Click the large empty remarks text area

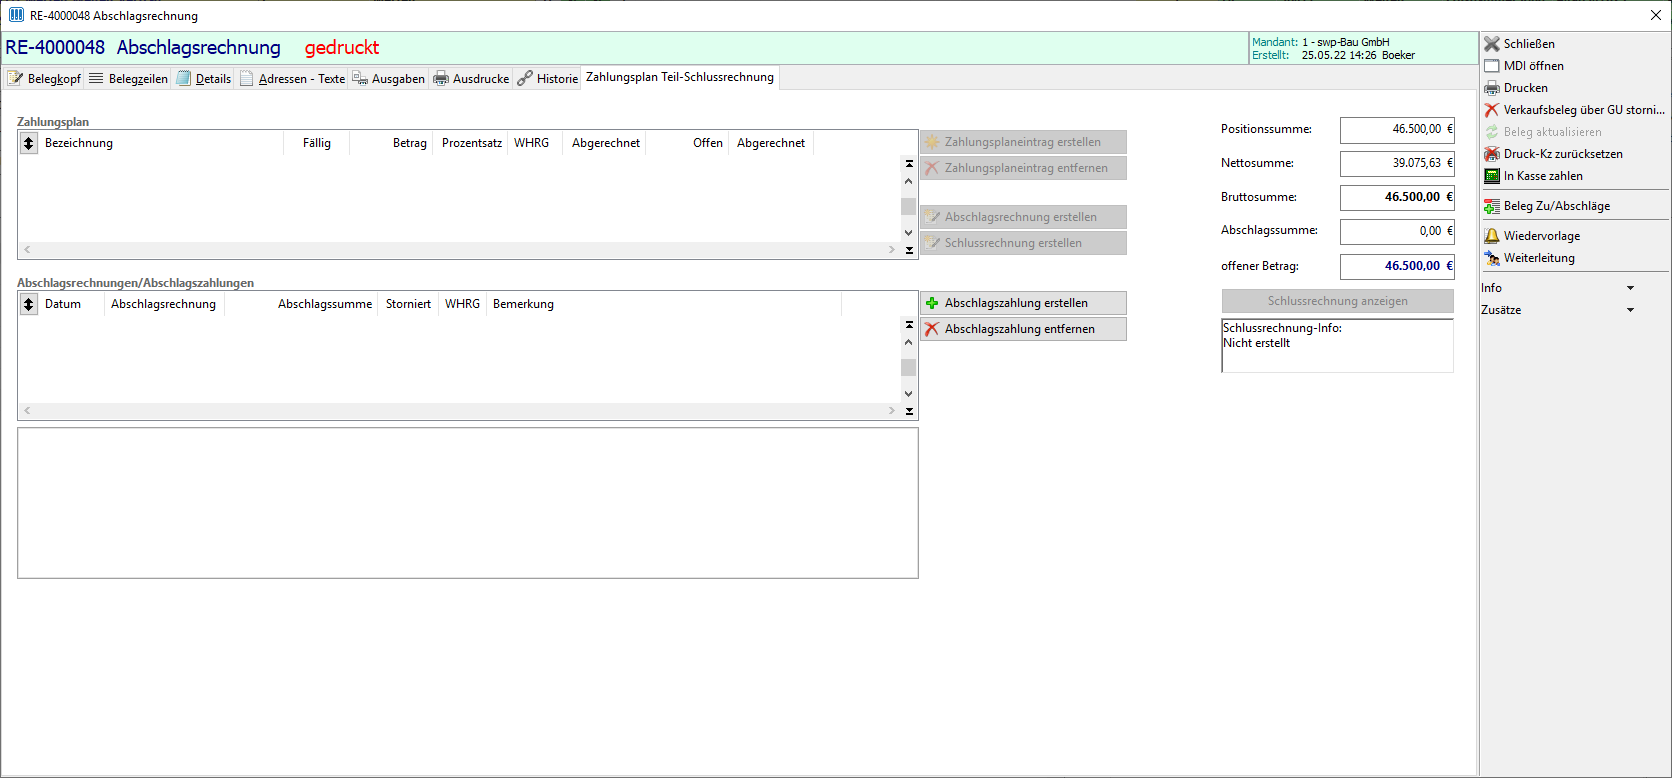click(x=468, y=503)
